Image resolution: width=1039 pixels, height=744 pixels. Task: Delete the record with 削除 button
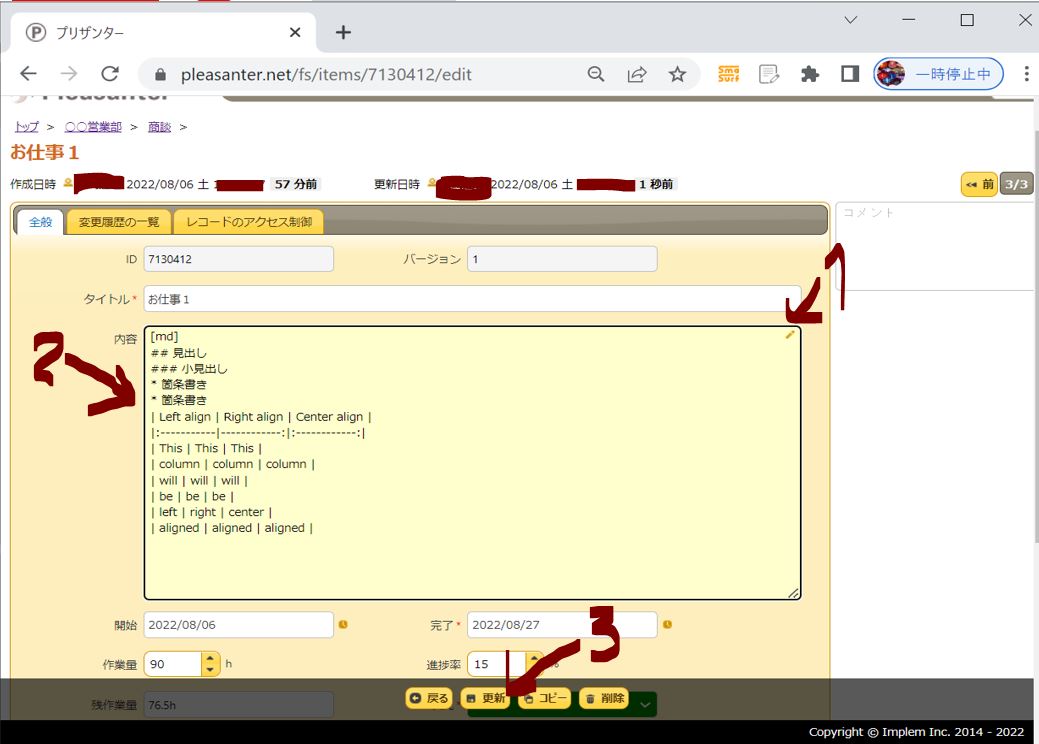tap(604, 698)
